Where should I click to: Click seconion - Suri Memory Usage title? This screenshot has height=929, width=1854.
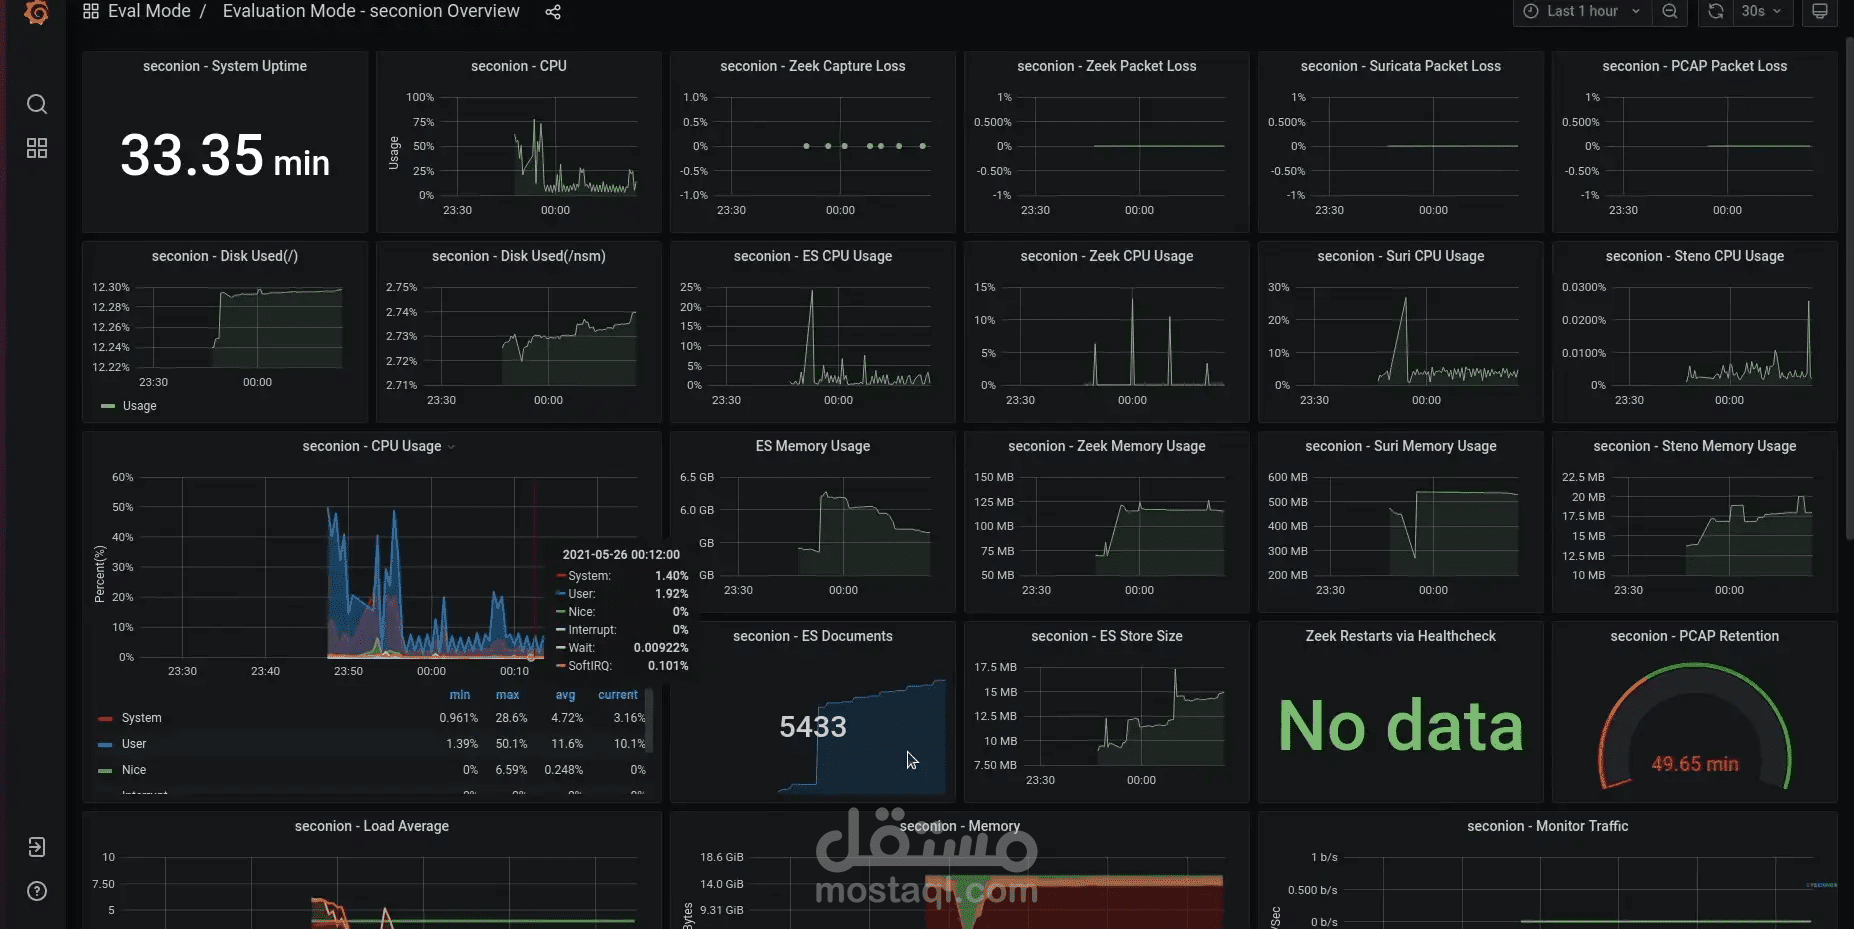point(1401,446)
